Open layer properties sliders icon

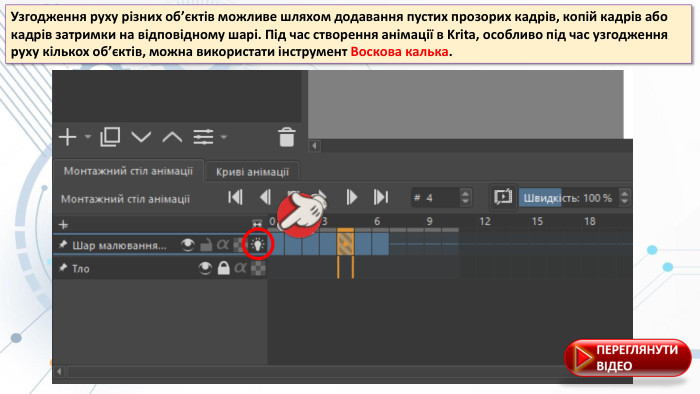tap(203, 137)
